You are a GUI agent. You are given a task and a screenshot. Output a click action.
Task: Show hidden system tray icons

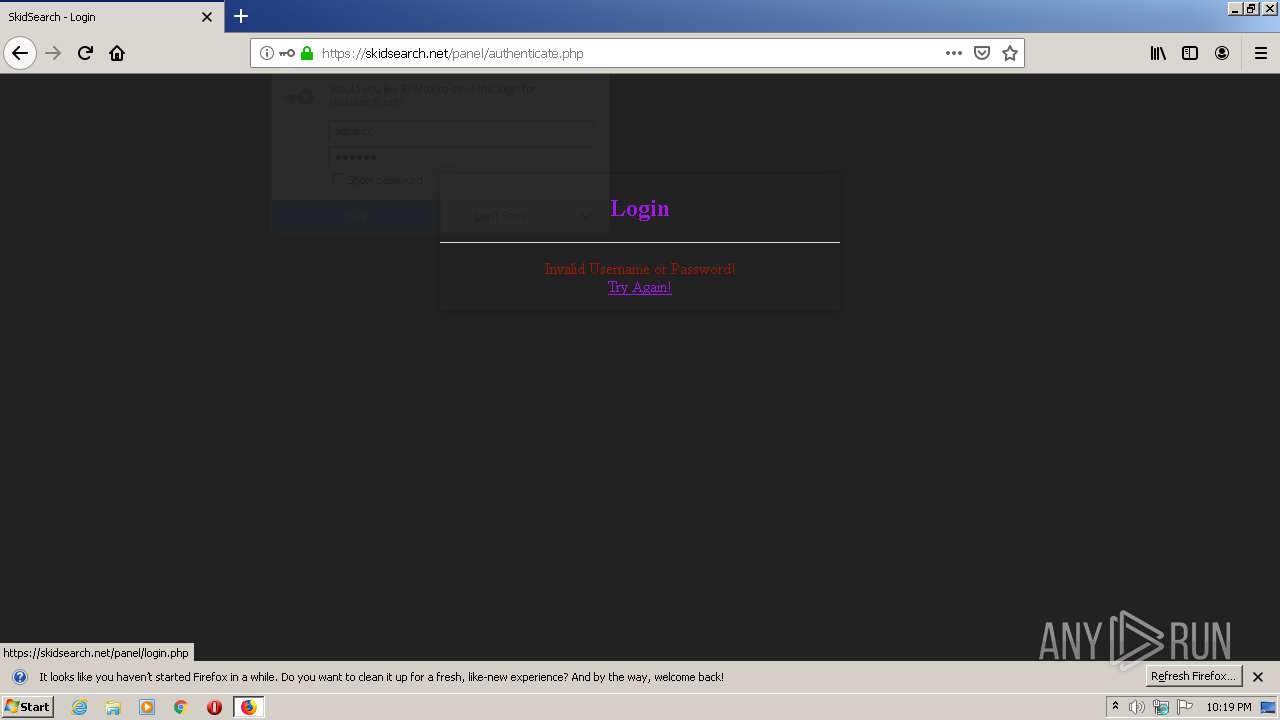[x=1115, y=707]
